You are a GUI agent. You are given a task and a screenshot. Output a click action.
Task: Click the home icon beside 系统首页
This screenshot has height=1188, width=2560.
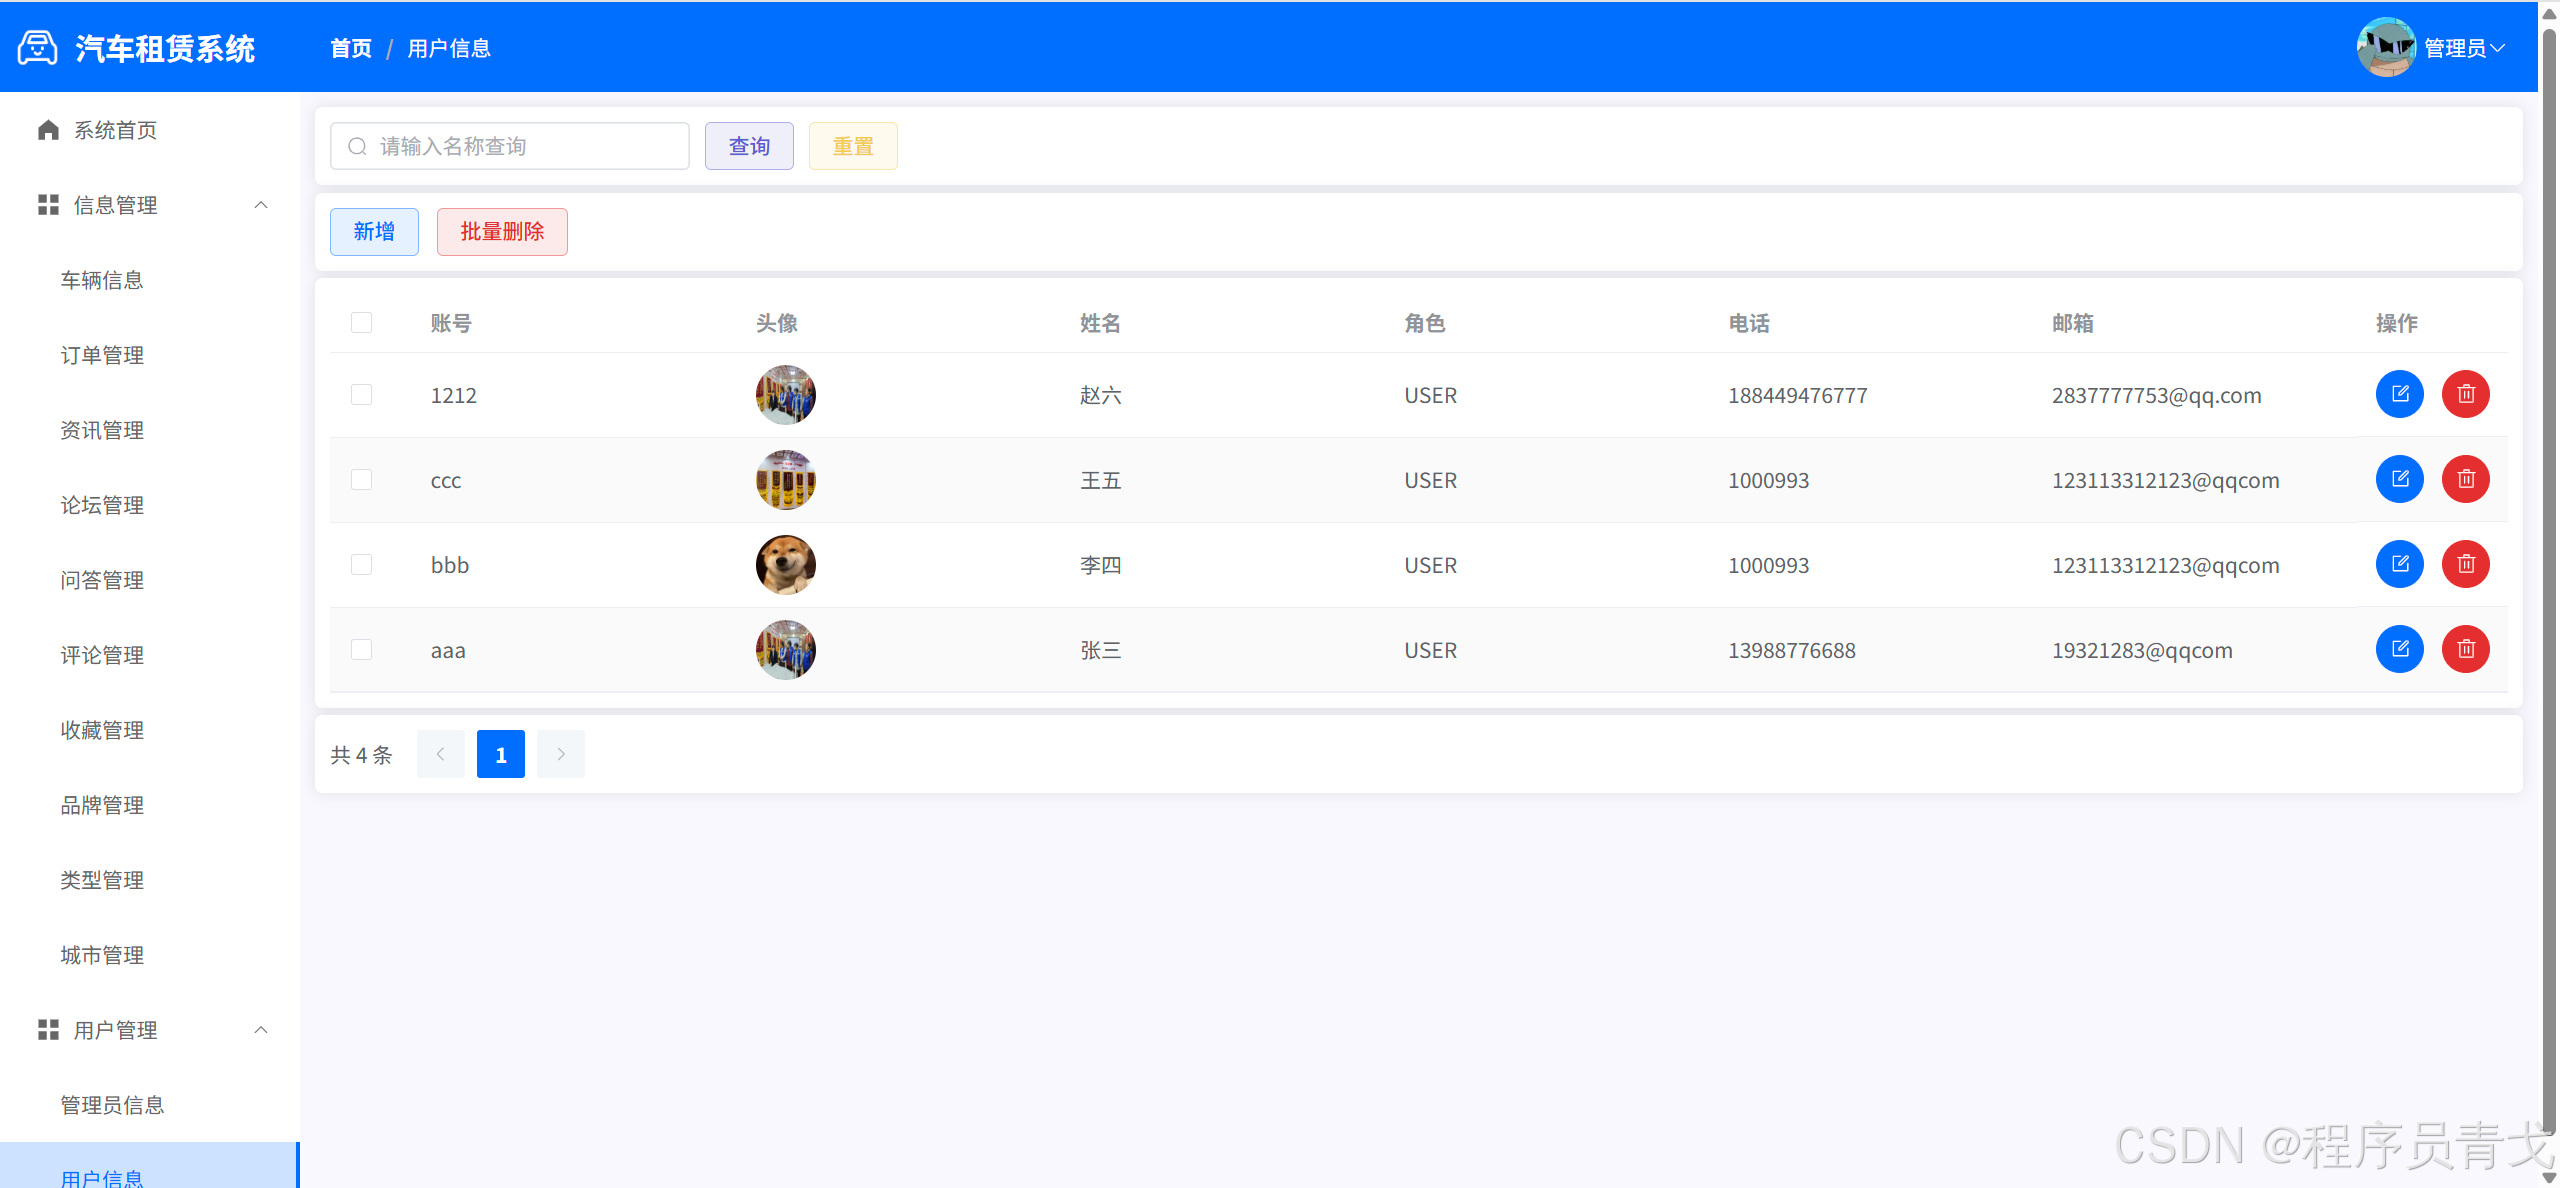[48, 130]
